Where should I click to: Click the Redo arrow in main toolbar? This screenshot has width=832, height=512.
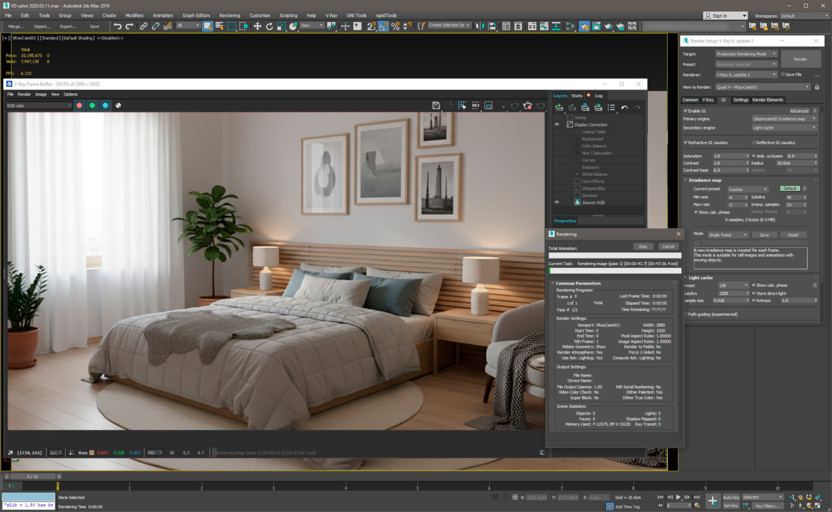[130, 26]
